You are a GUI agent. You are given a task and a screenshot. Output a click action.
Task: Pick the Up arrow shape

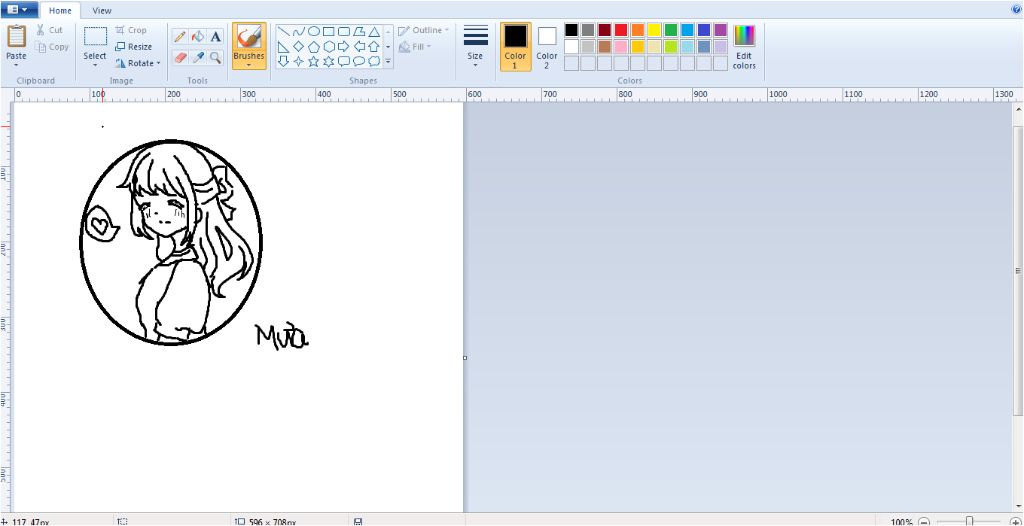pos(374,46)
